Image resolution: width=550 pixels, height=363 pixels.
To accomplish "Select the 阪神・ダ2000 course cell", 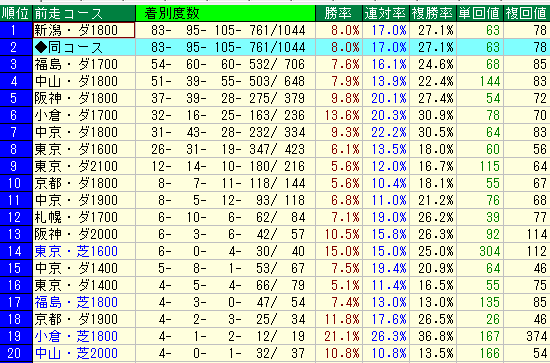I will 84,234.
